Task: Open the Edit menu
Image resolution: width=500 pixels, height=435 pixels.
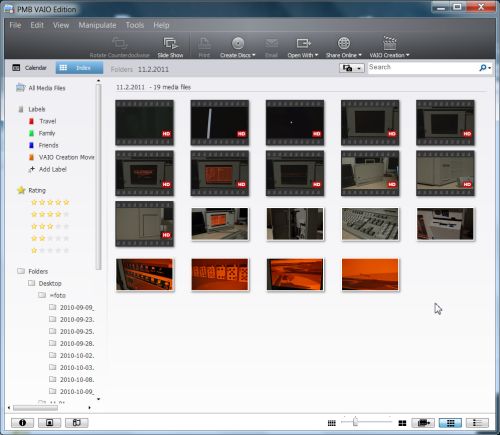Action: [x=37, y=25]
